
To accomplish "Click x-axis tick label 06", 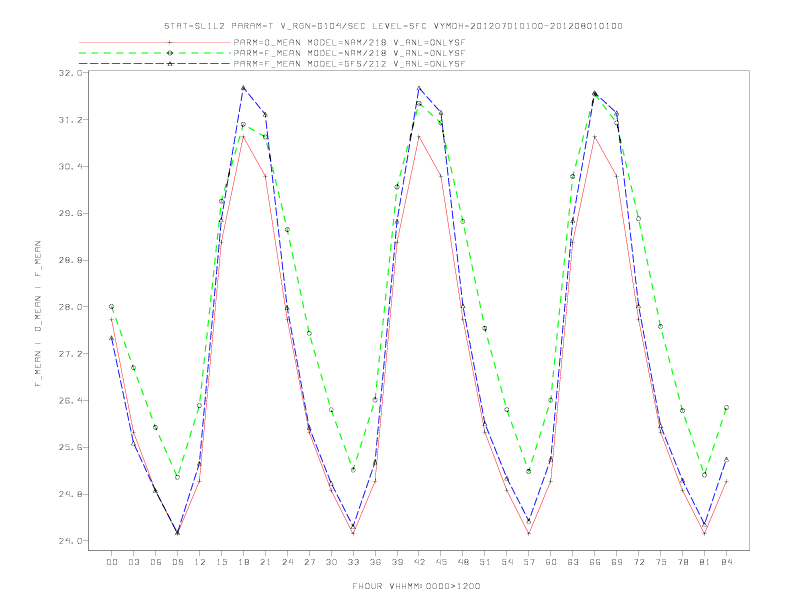I will 156,562.
